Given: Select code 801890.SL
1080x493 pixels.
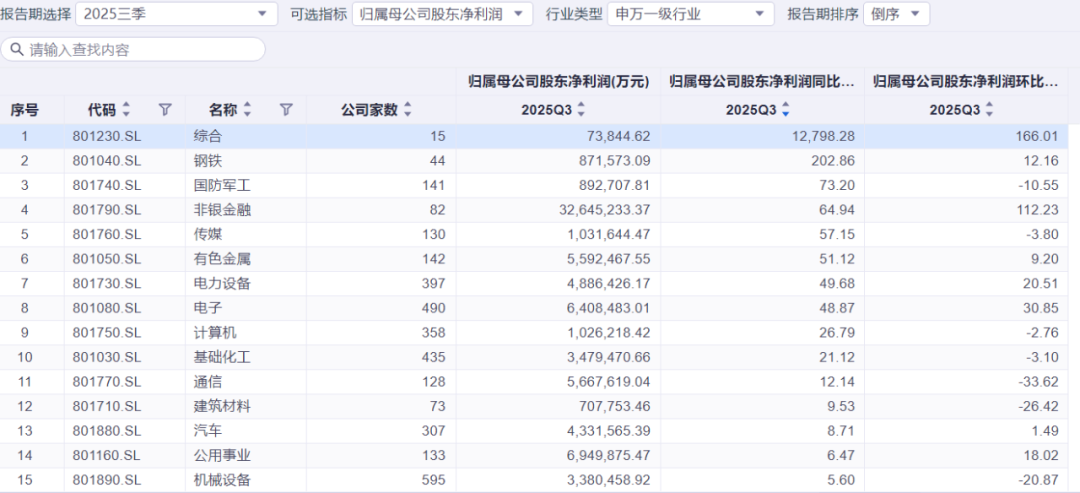Looking at the screenshot, I should coord(107,480).
